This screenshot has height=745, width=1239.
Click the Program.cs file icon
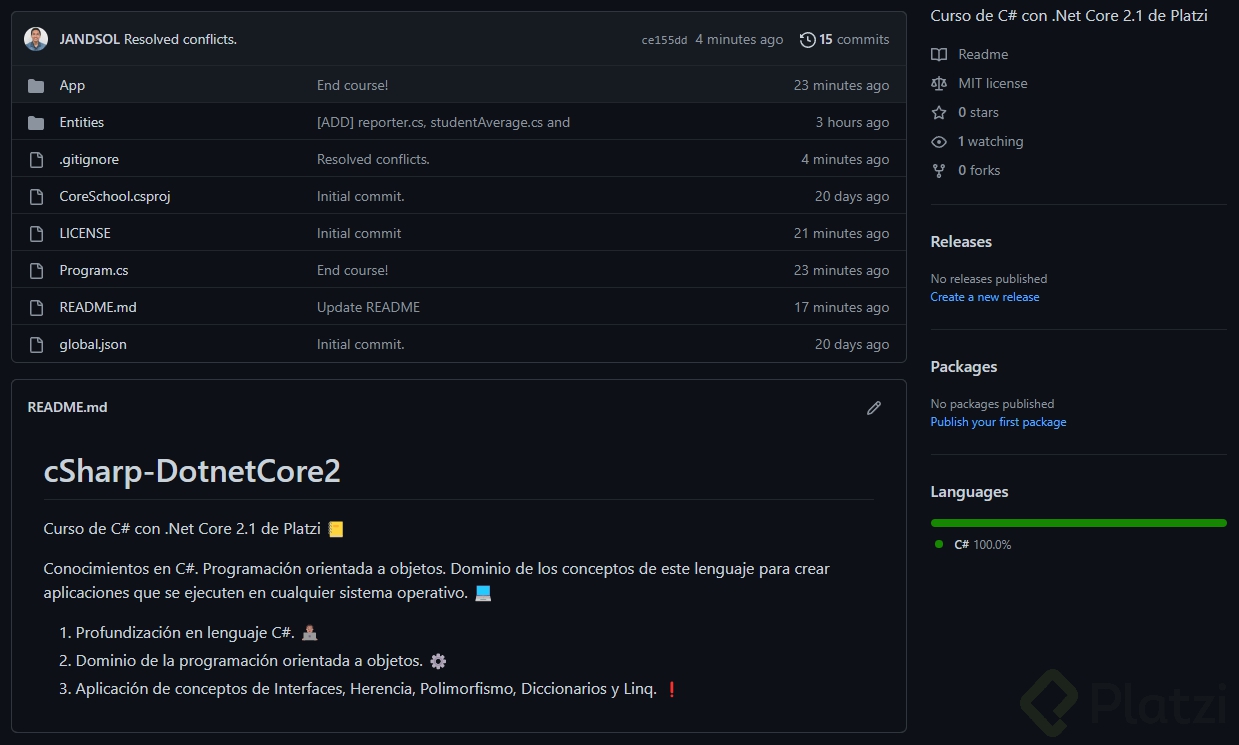(x=36, y=271)
